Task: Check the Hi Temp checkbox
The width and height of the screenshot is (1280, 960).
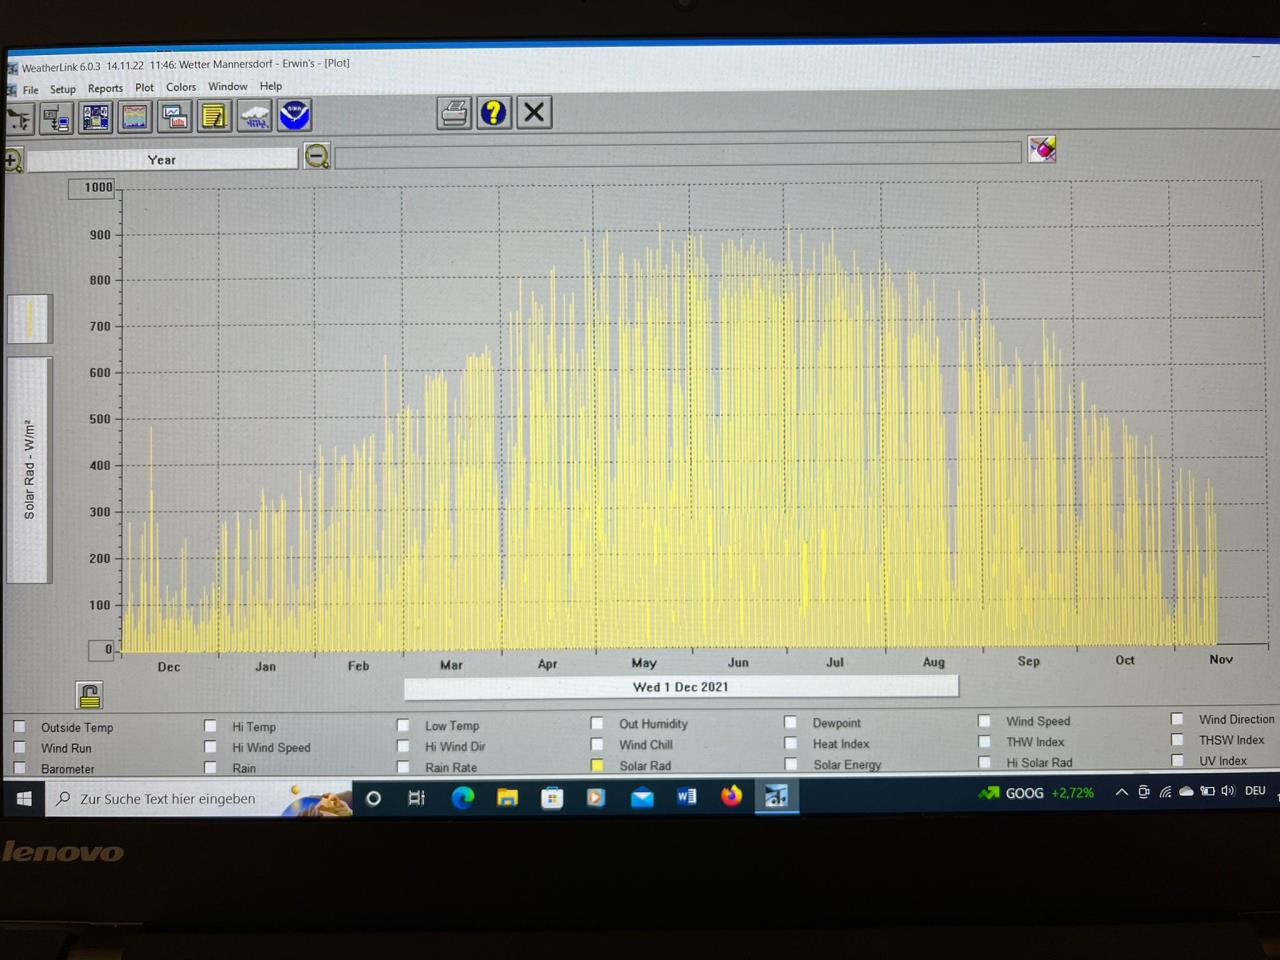Action: click(210, 726)
